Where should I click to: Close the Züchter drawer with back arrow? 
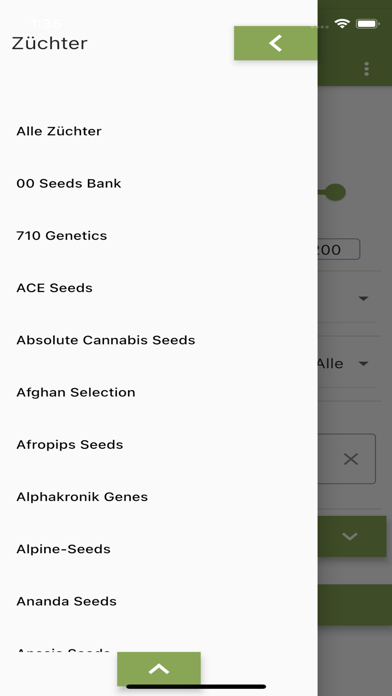[275, 43]
